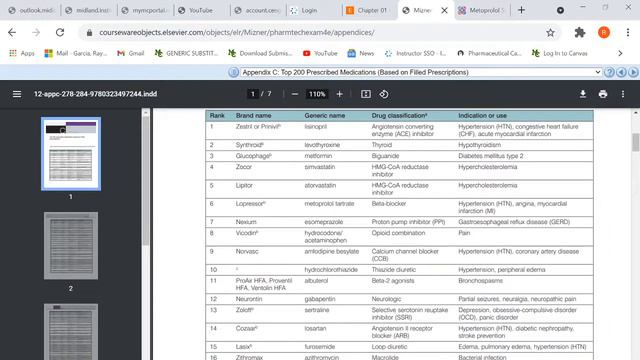Viewport: 640px width, 360px height.
Task: Switch to the outlook.midland tab
Action: tap(32, 11)
